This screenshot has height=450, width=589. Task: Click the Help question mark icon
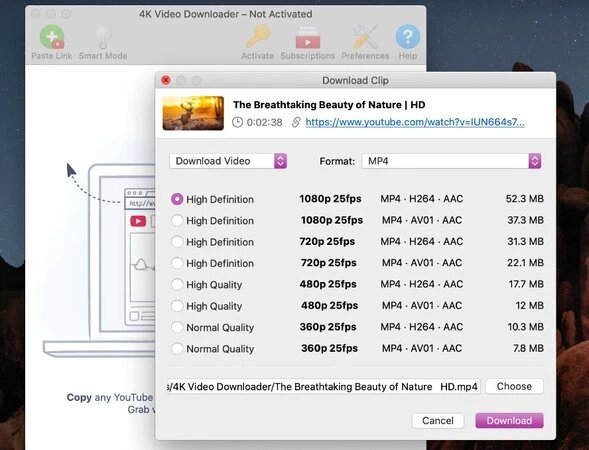[x=408, y=36]
